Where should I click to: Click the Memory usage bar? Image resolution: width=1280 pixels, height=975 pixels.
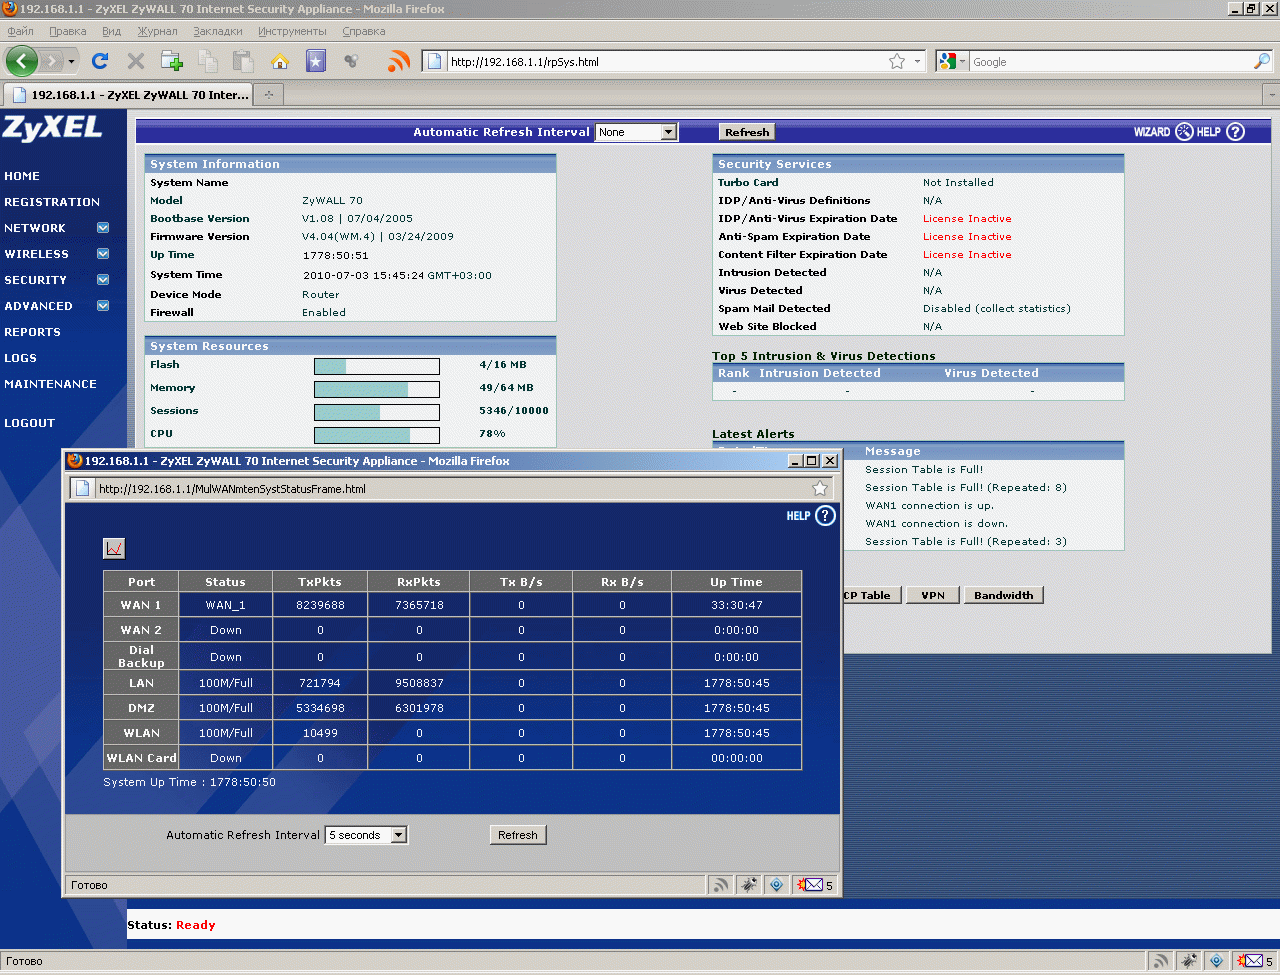pos(377,389)
